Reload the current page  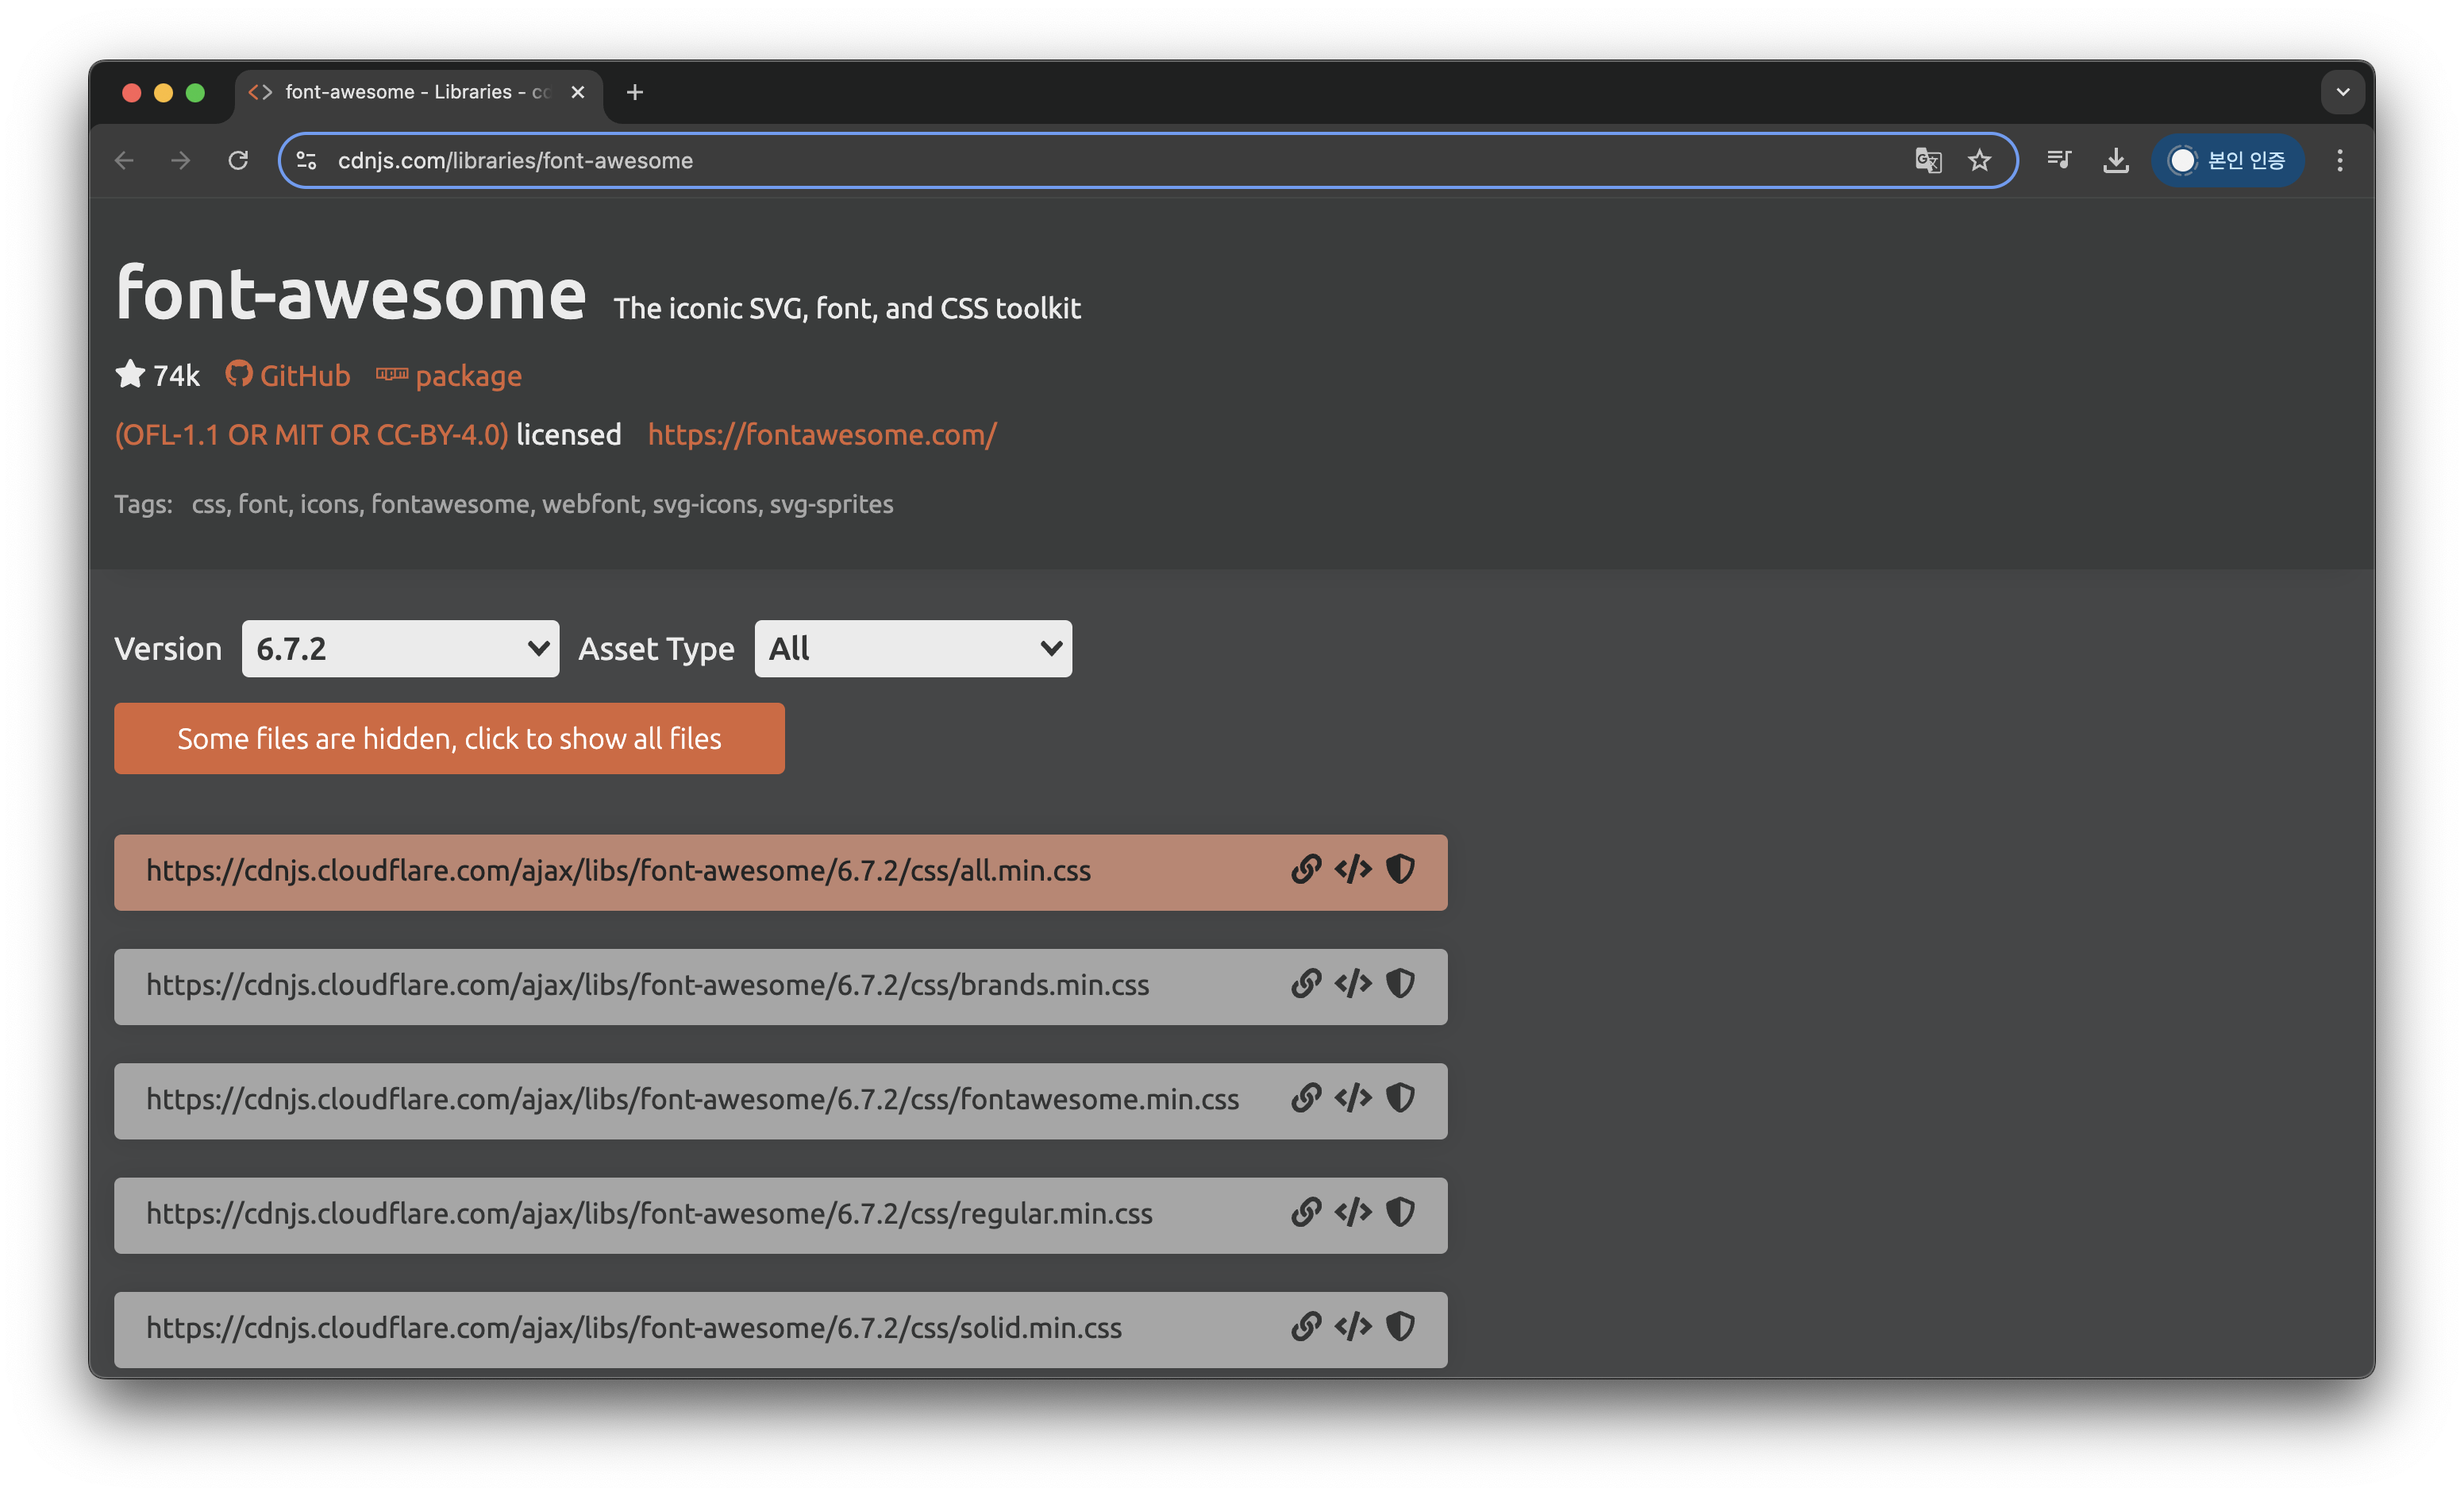tap(238, 160)
